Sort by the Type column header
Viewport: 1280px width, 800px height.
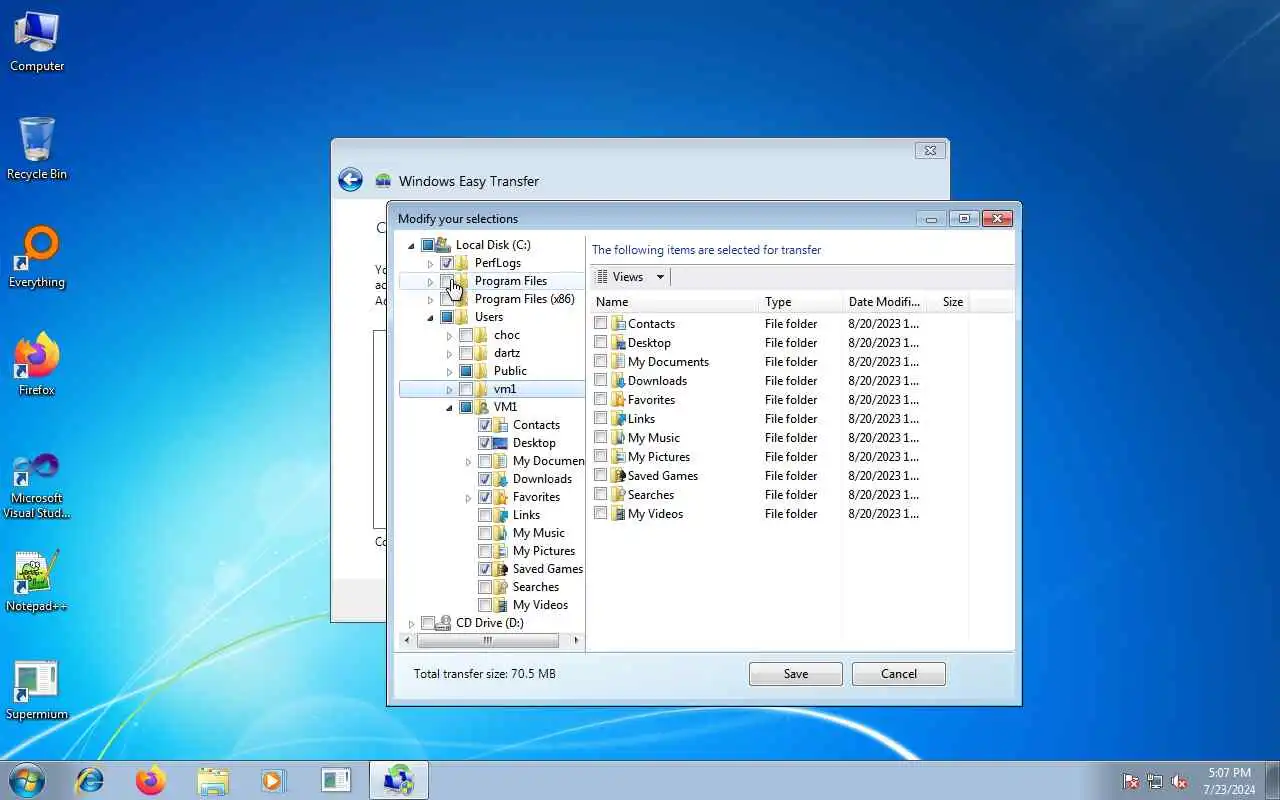[801, 301]
